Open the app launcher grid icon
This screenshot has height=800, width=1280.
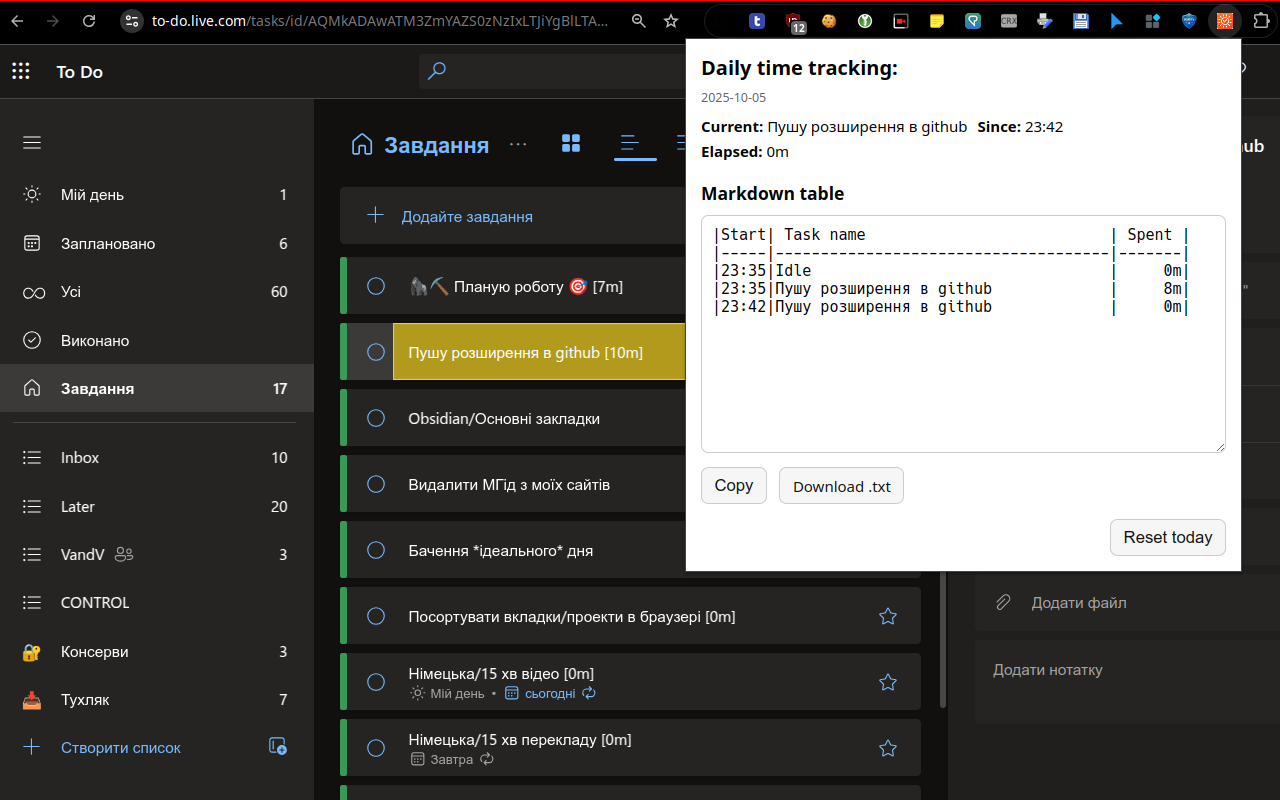click(20, 71)
